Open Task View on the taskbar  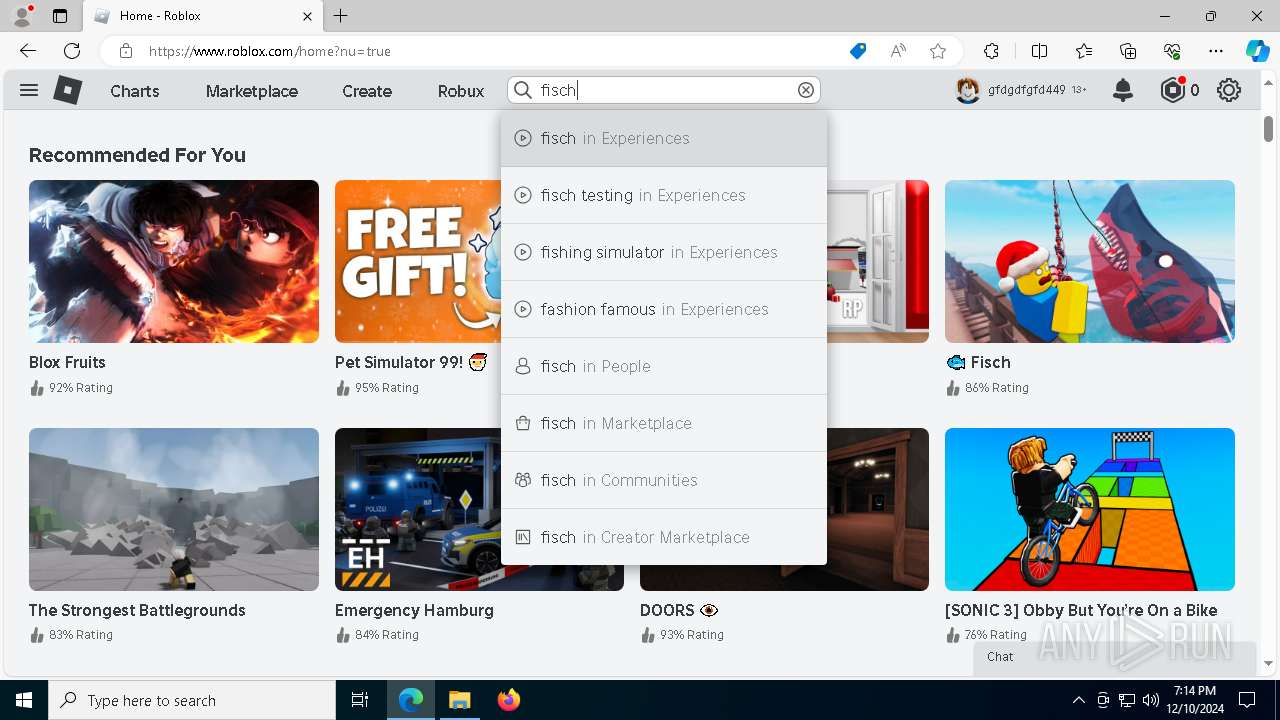360,700
